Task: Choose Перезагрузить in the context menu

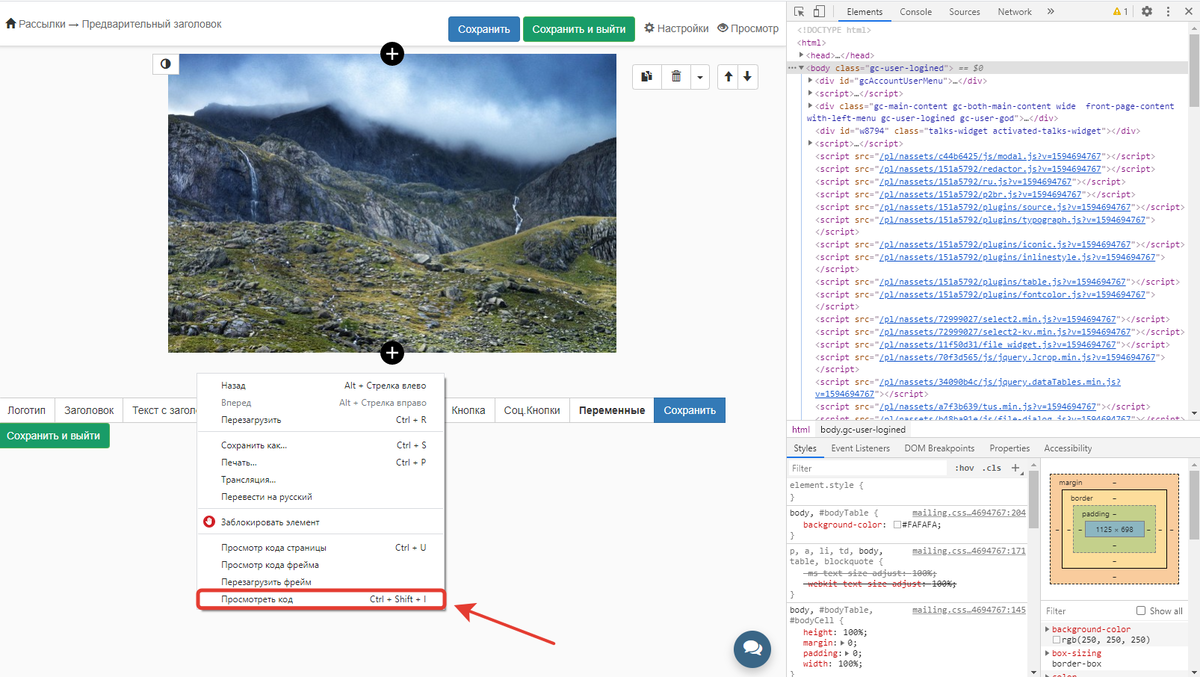Action: (320, 420)
